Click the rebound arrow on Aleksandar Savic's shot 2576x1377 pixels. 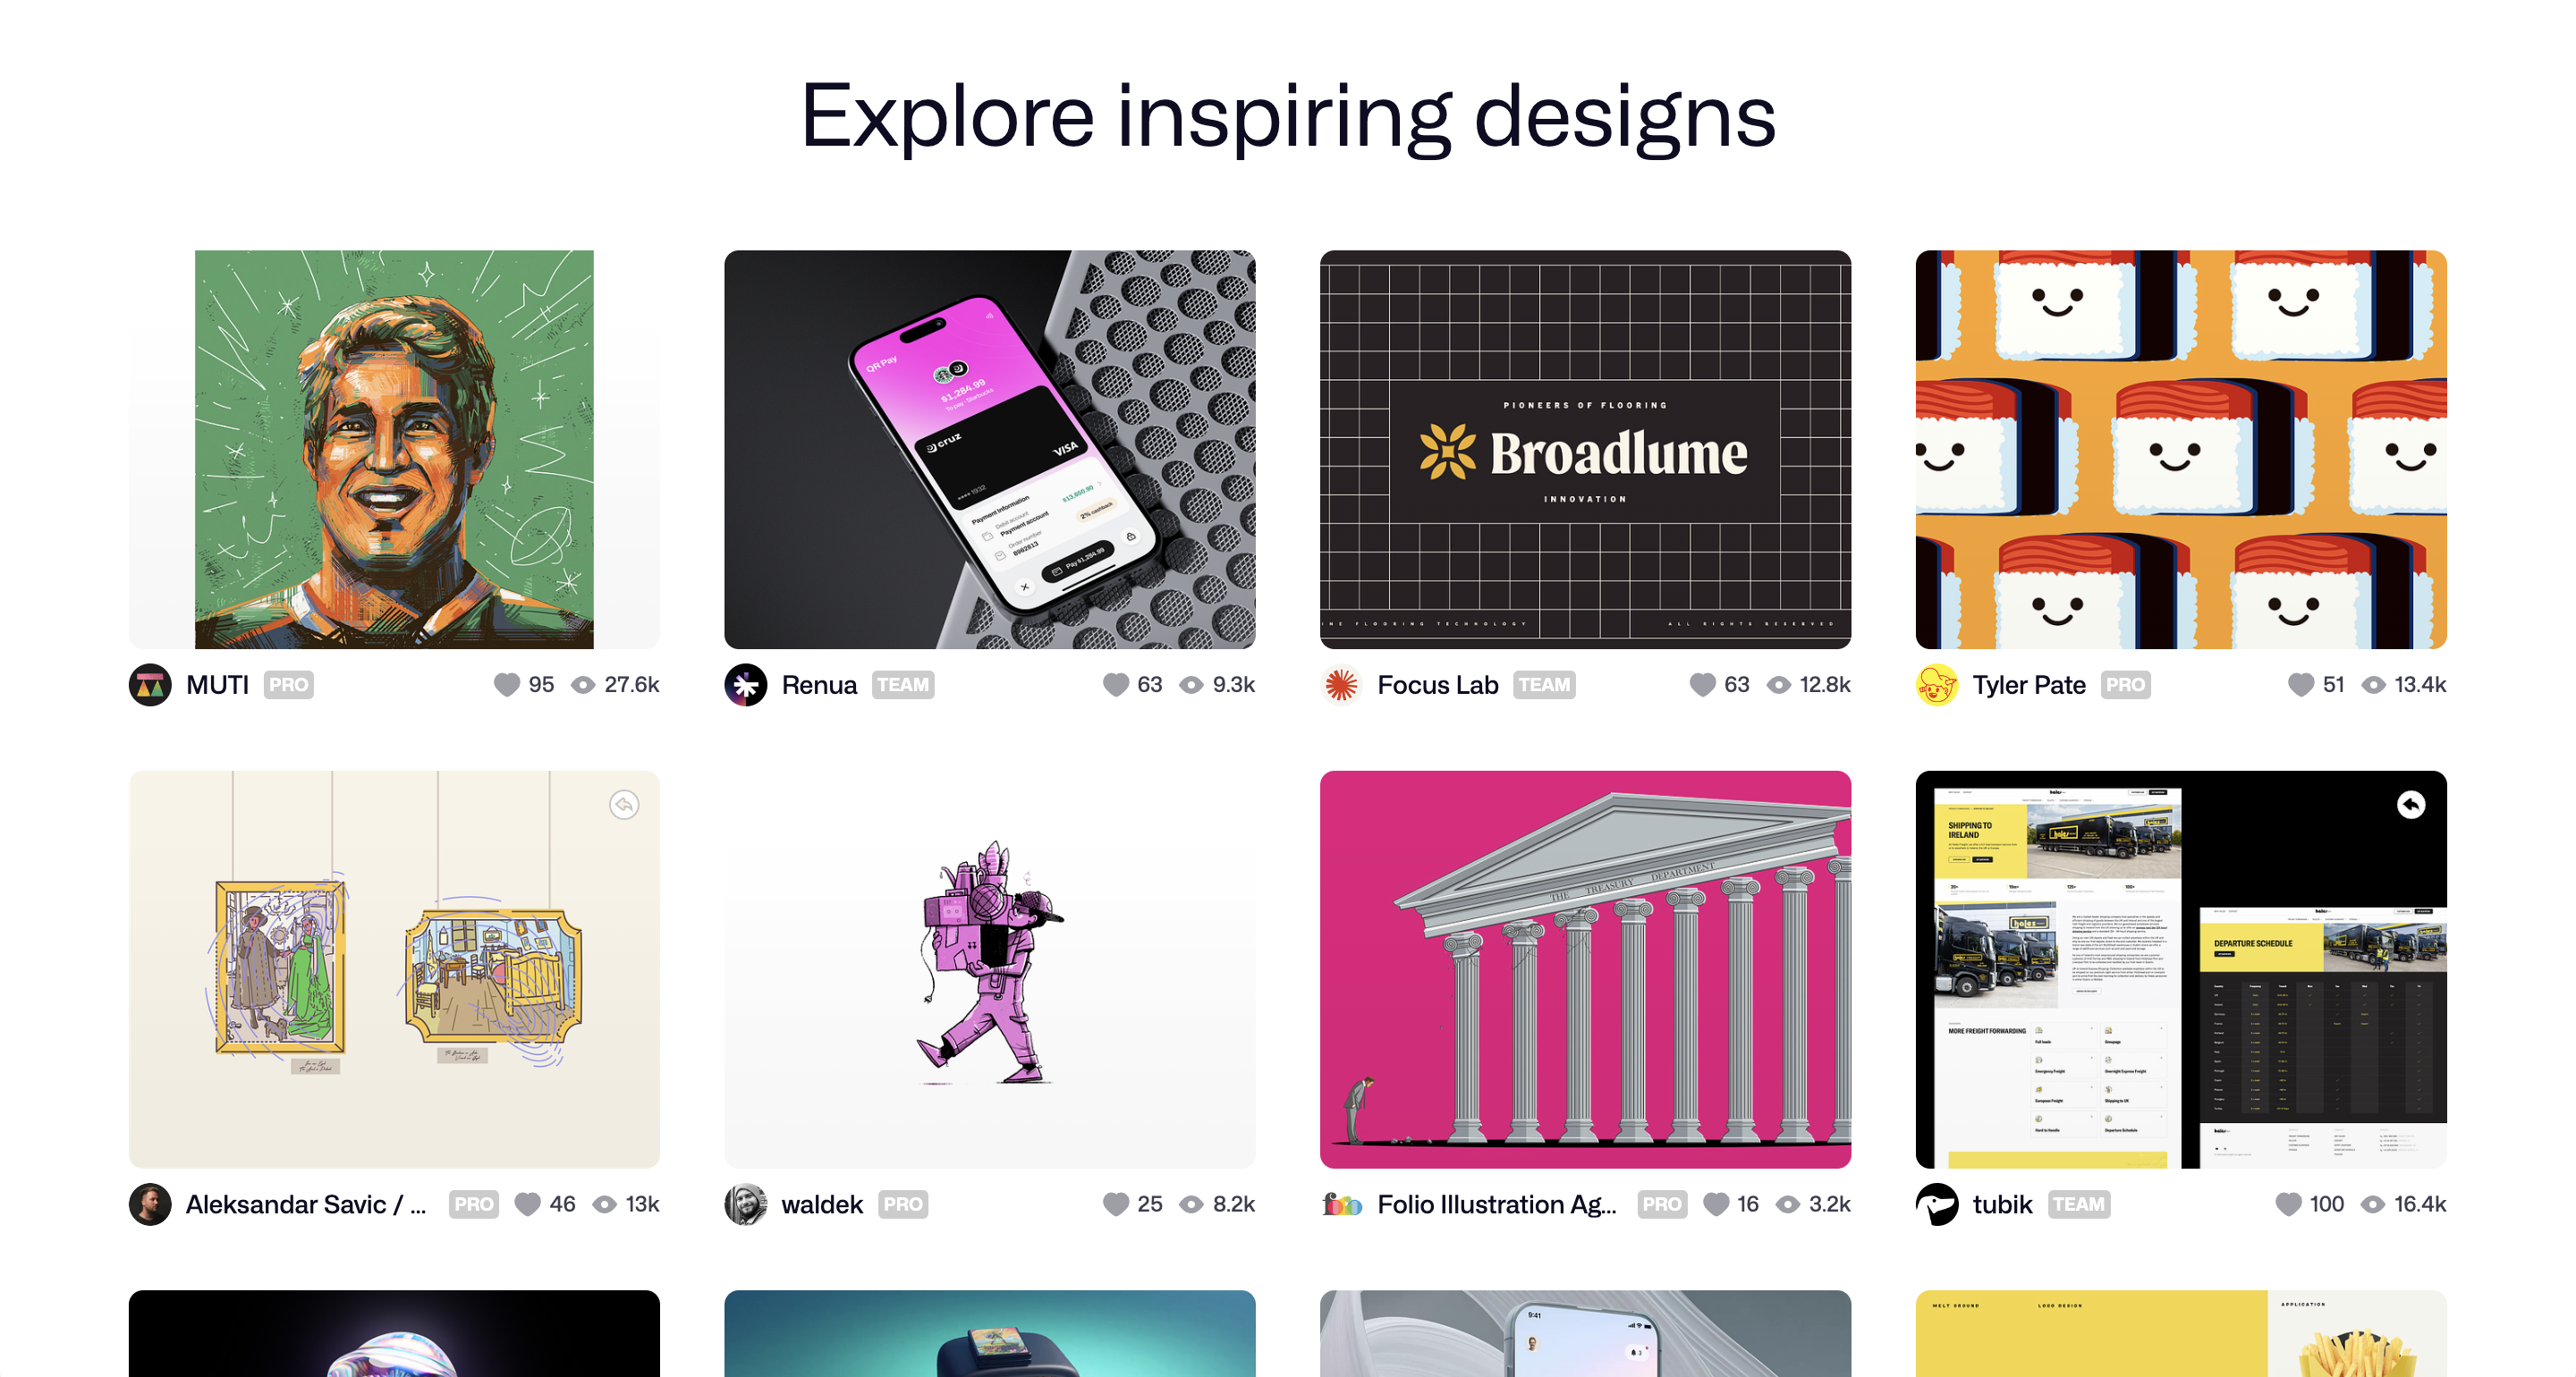tap(624, 805)
